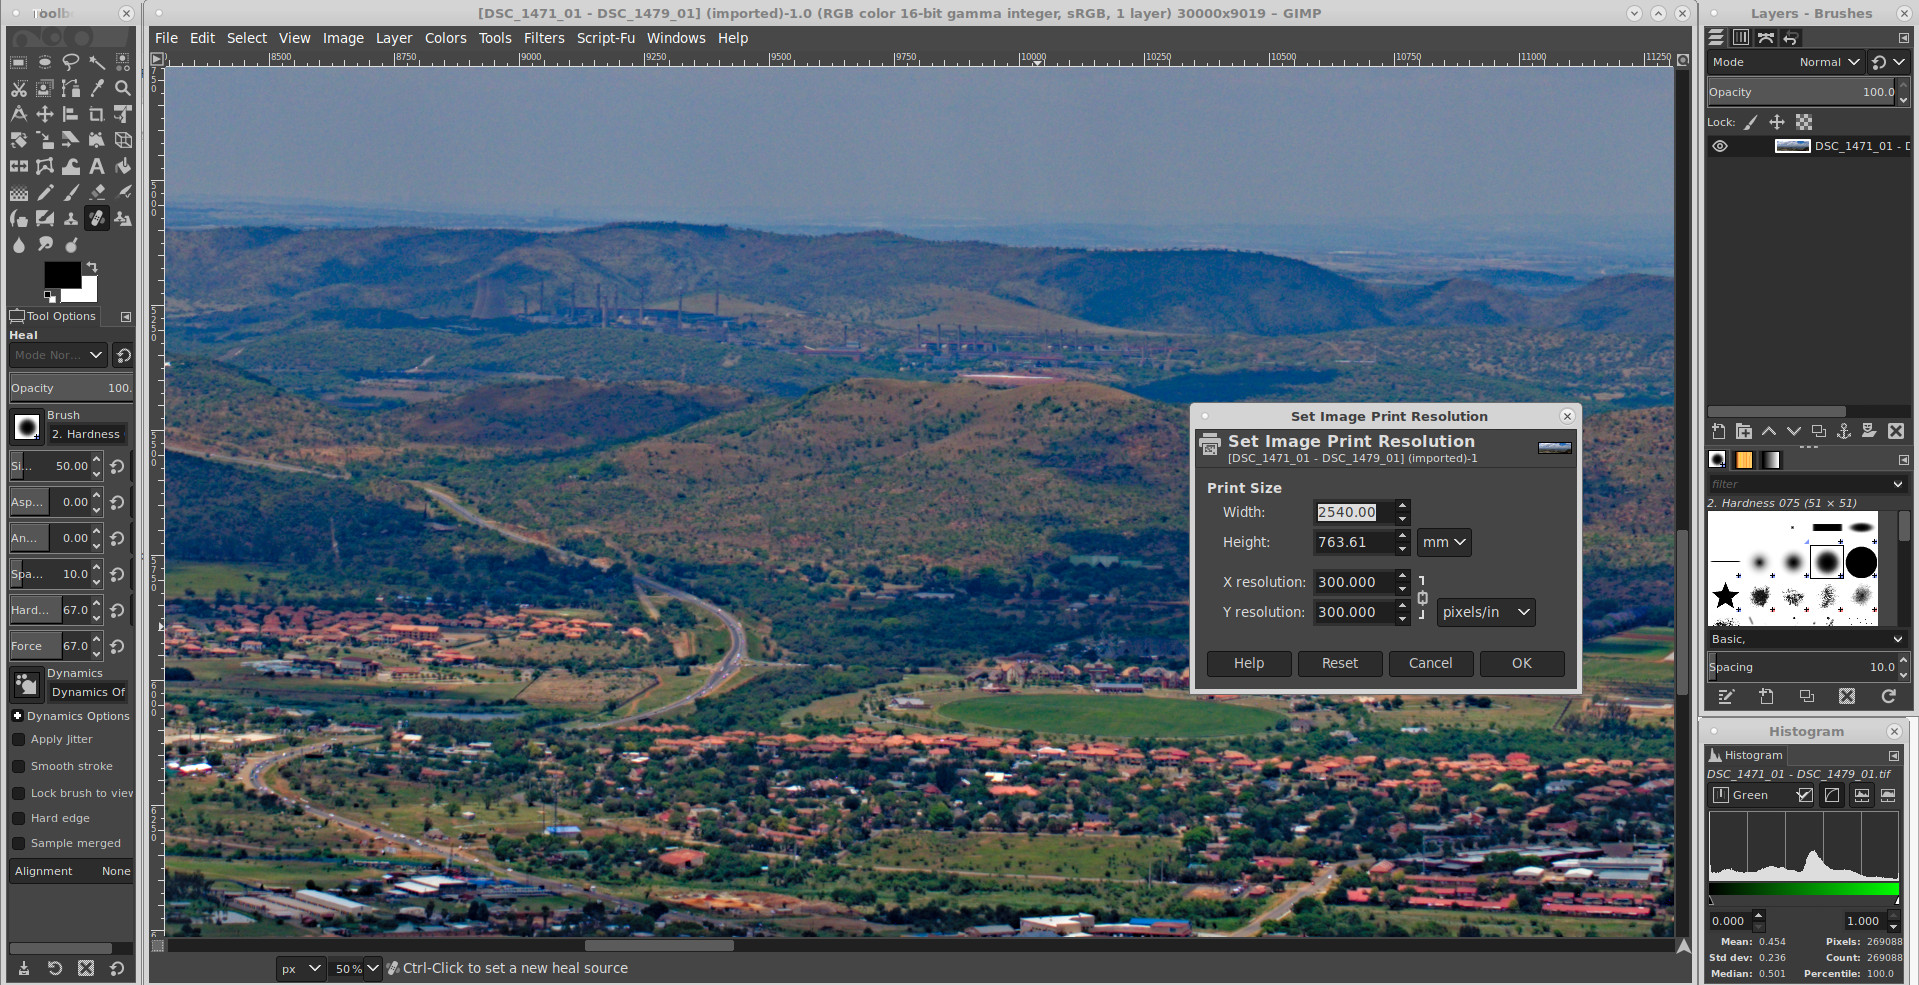Open the mm print size unit dropdown

(x=1443, y=542)
